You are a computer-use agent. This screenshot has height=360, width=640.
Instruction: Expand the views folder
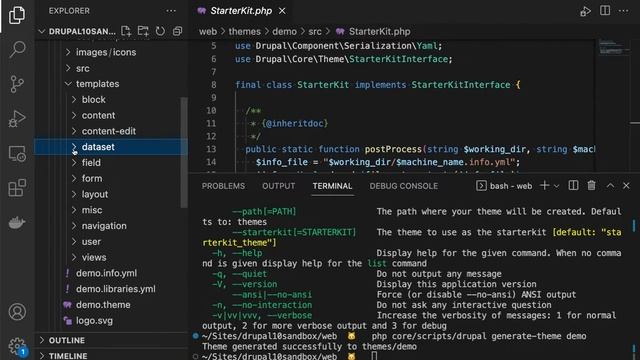[94, 258]
